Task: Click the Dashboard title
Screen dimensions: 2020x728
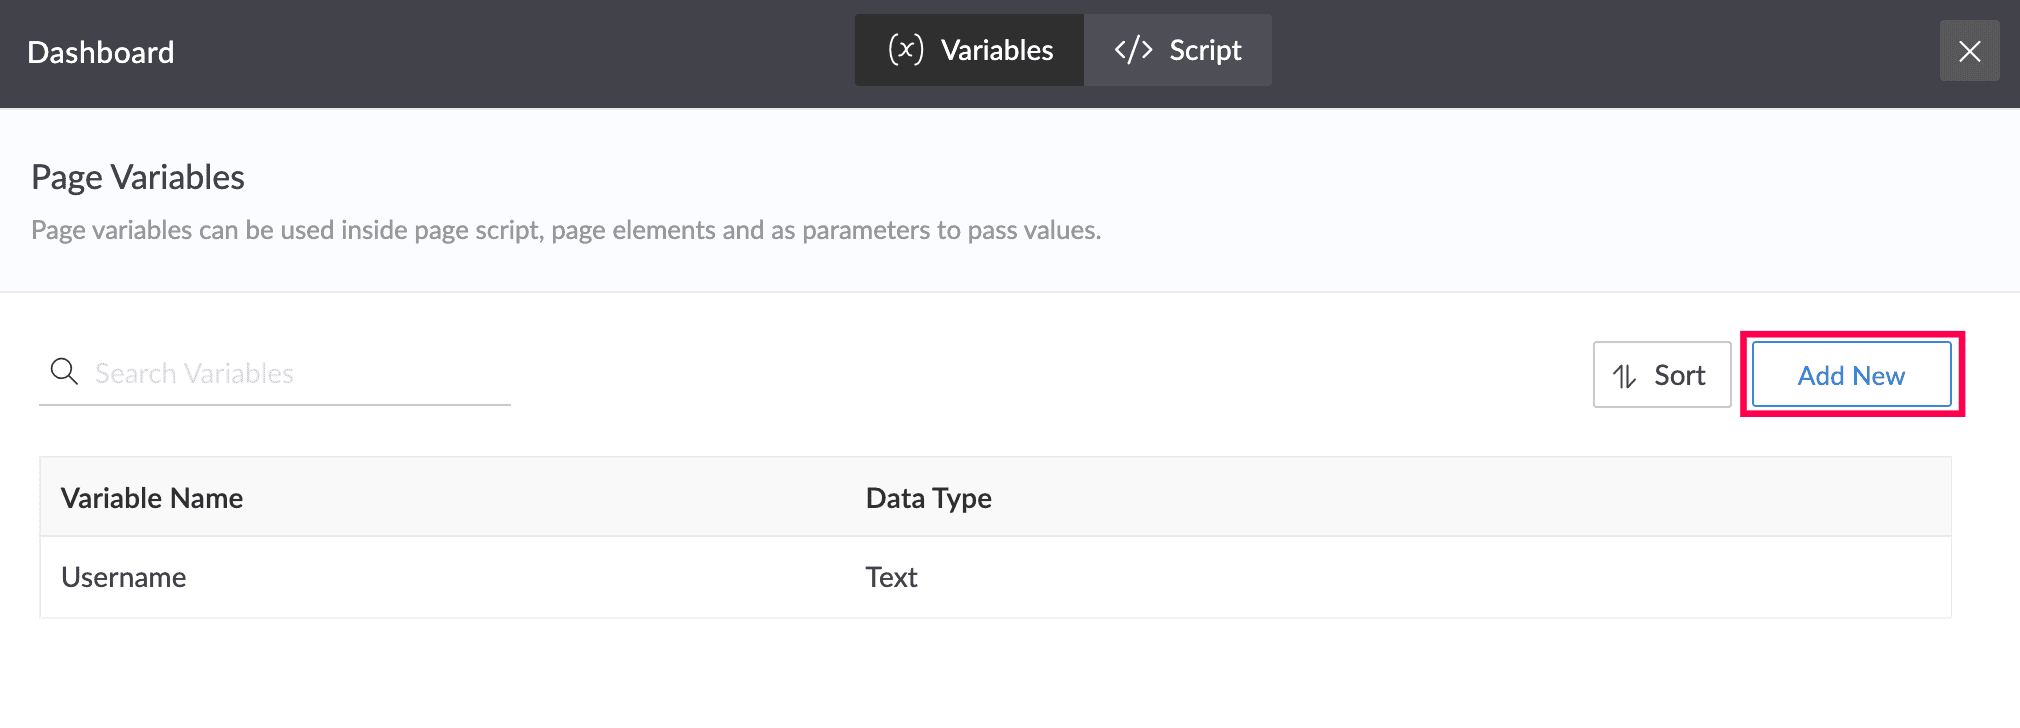Action: click(101, 52)
